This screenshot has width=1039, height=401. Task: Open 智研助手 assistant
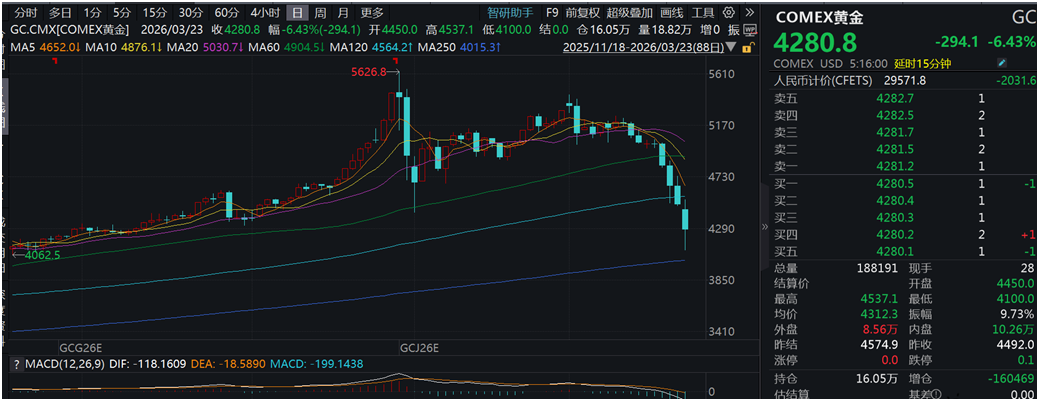coord(510,13)
